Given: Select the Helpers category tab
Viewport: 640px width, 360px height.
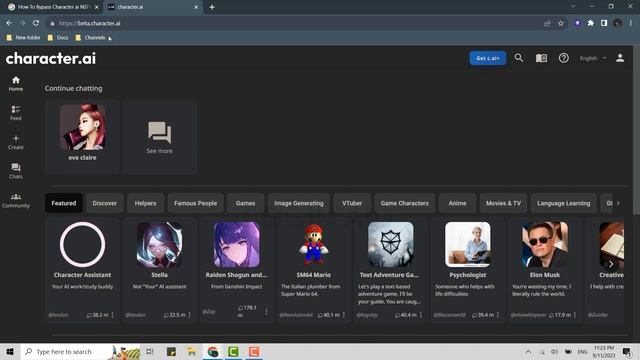Looking at the screenshot, I should [x=145, y=203].
